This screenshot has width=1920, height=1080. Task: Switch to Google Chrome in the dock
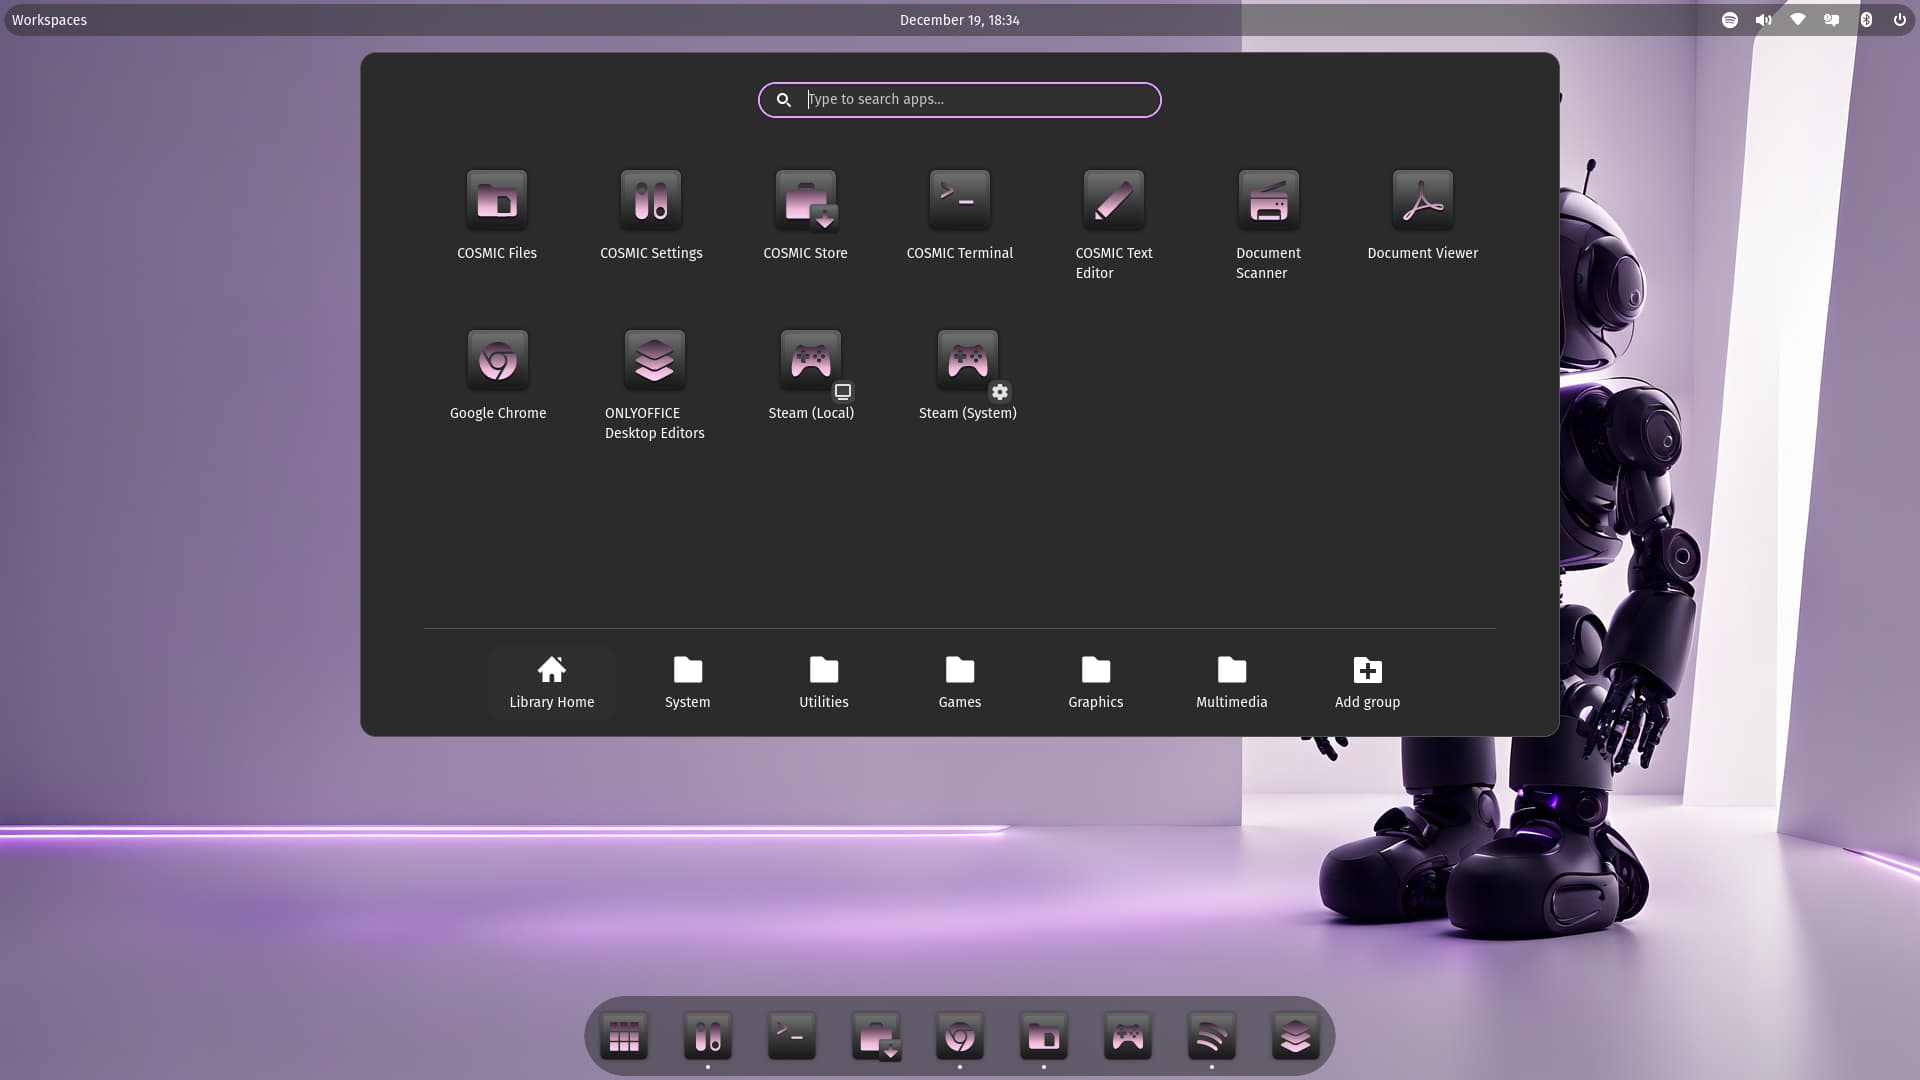click(960, 1037)
